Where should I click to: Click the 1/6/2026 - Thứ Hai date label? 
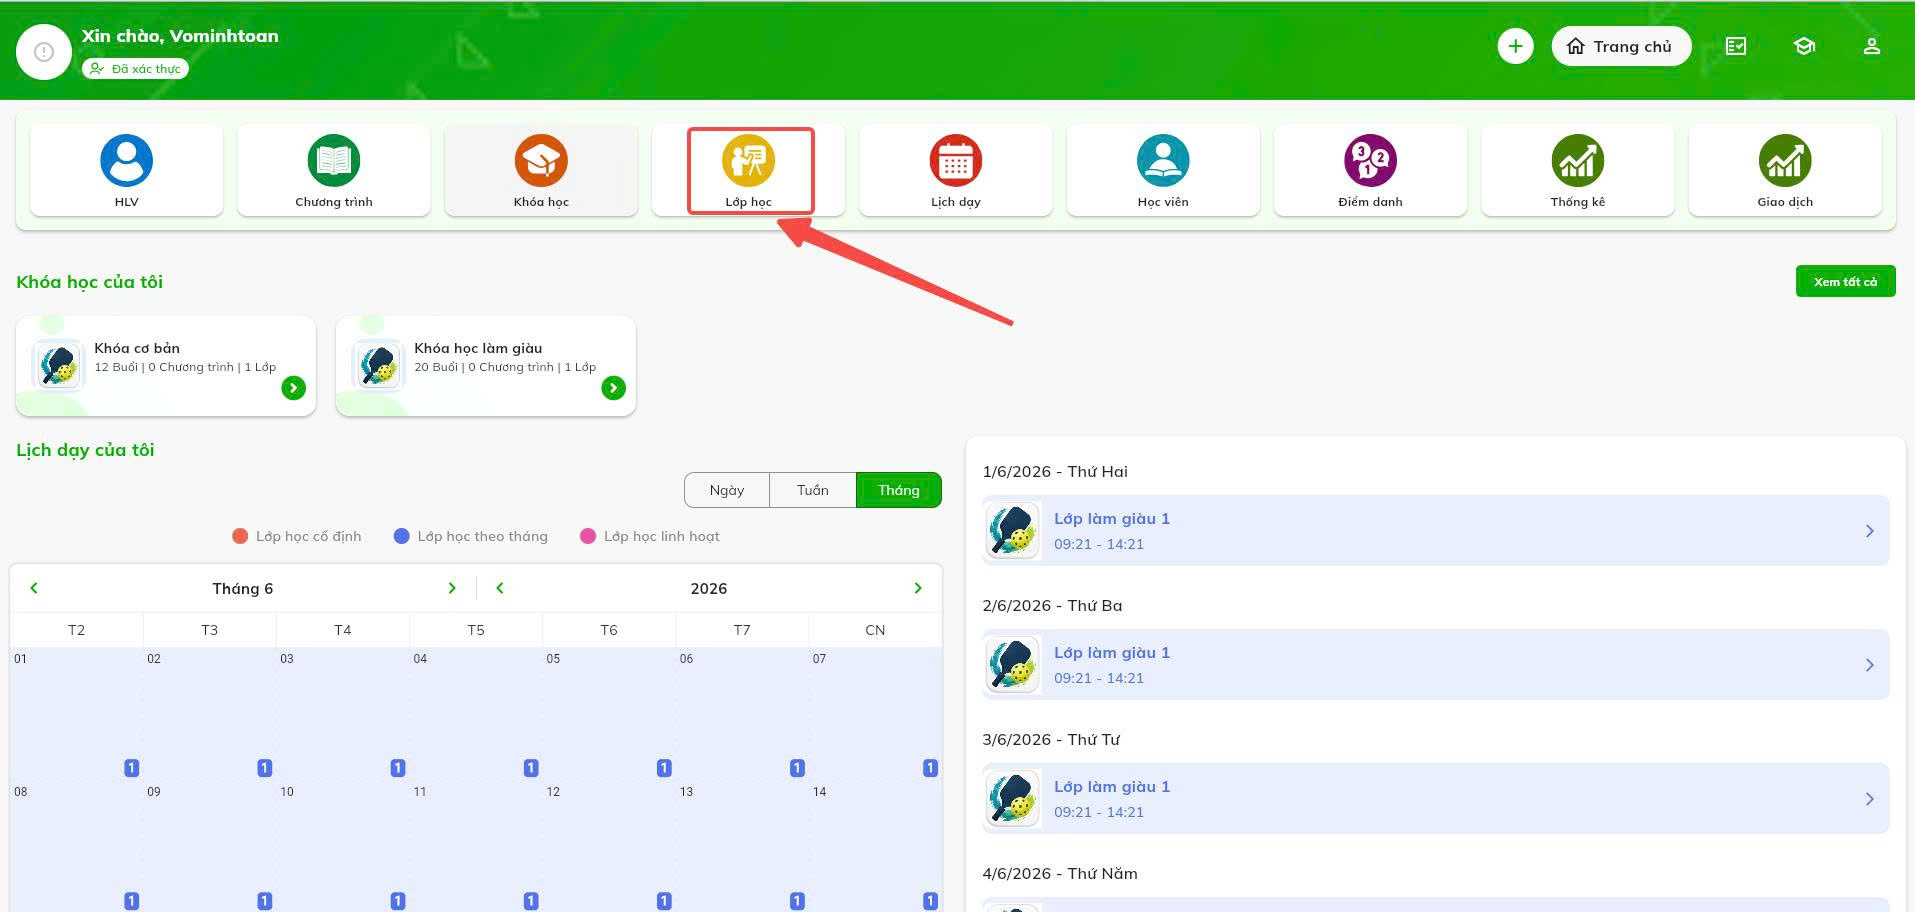click(x=1055, y=472)
